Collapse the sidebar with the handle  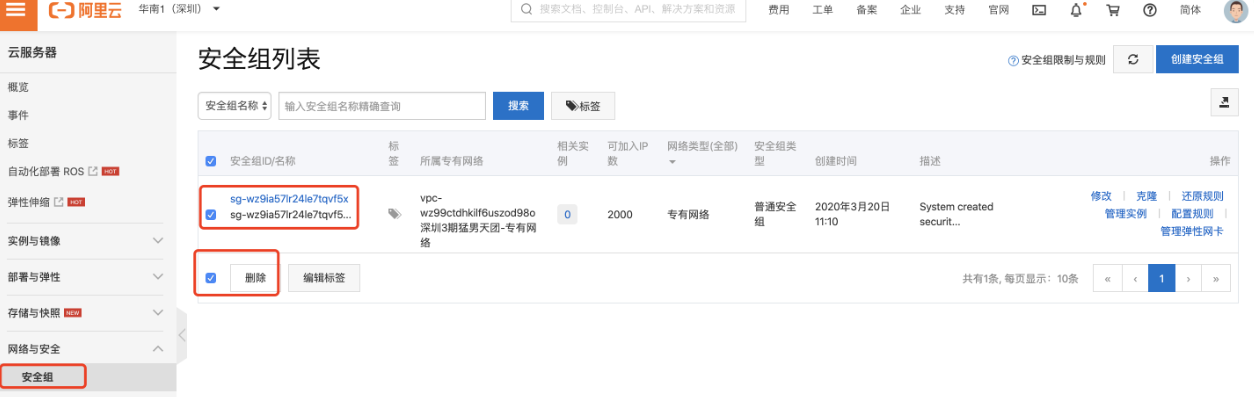pyautogui.click(x=182, y=335)
